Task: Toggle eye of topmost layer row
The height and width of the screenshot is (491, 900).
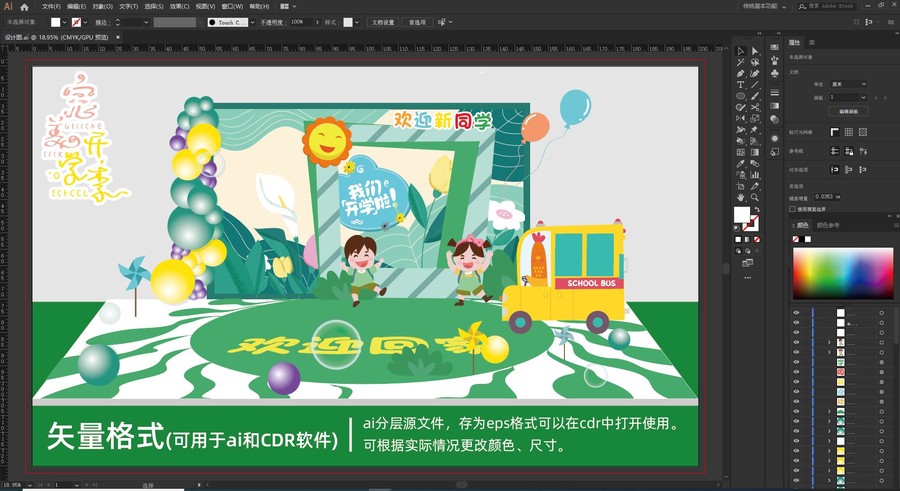Action: [796, 313]
